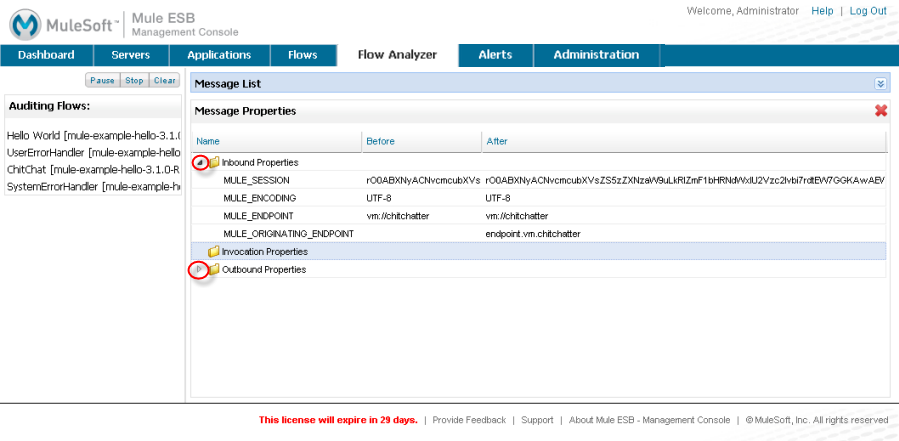The width and height of the screenshot is (899, 441).
Task: Click the After vm://chitchatter value
Action: pyautogui.click(x=517, y=216)
